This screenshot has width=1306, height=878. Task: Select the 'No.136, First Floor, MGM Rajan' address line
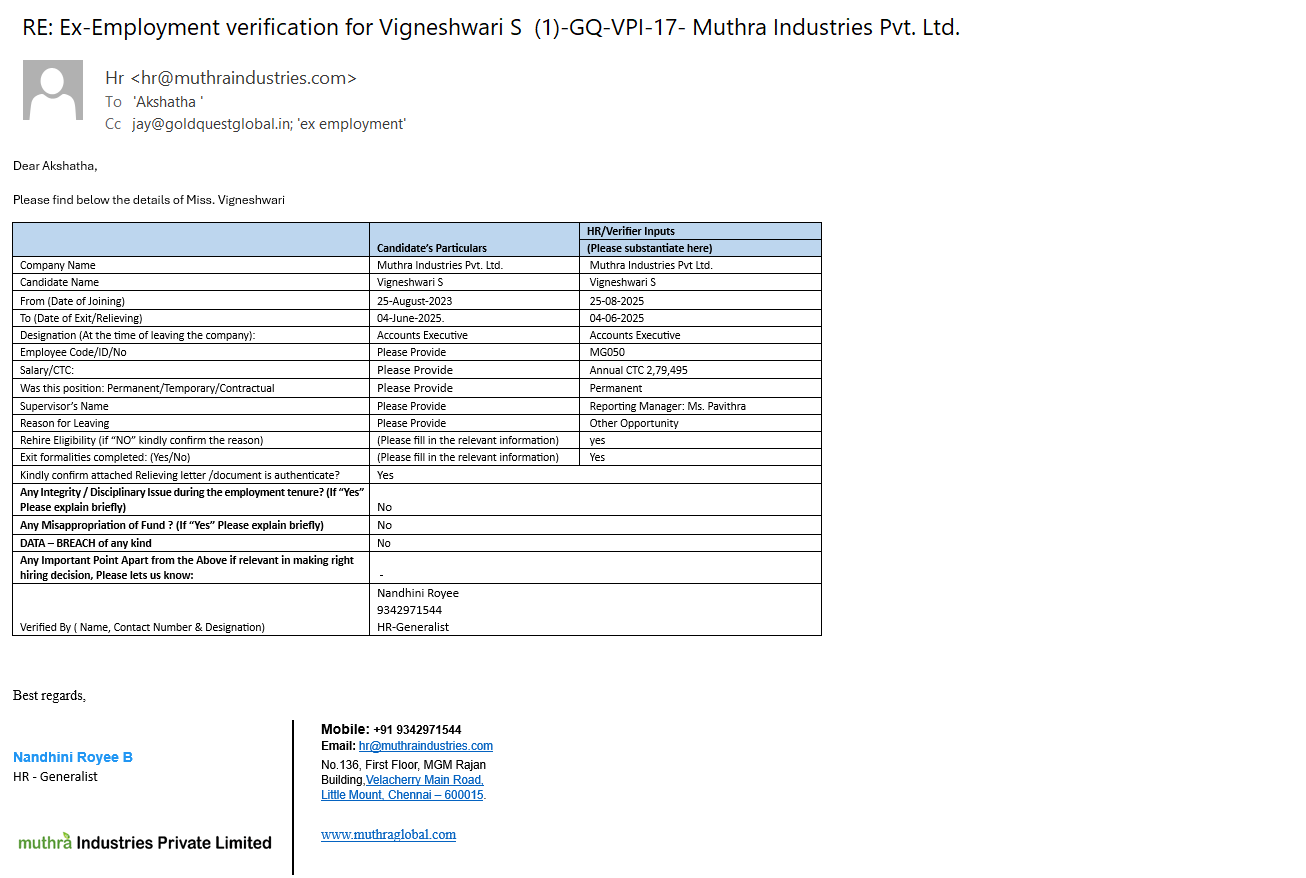point(404,765)
